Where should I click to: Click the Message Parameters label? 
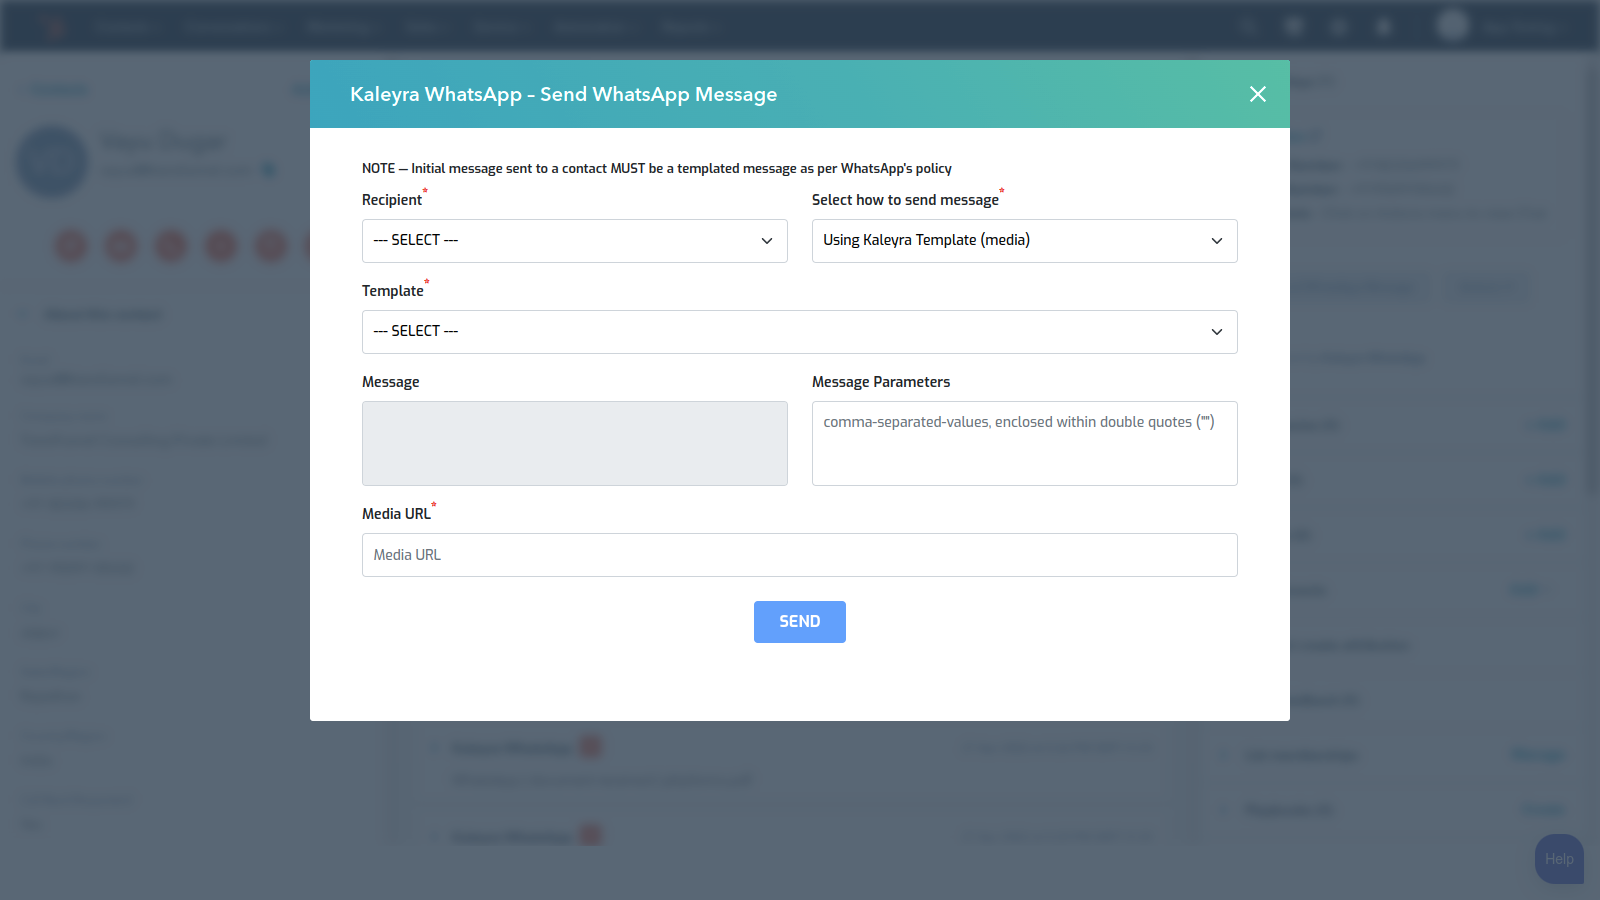click(881, 382)
